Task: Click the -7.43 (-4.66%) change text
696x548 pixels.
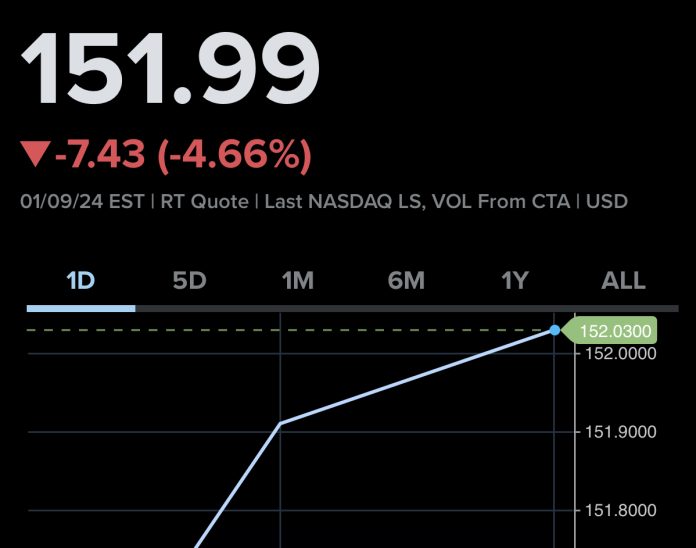Action: tap(183, 154)
